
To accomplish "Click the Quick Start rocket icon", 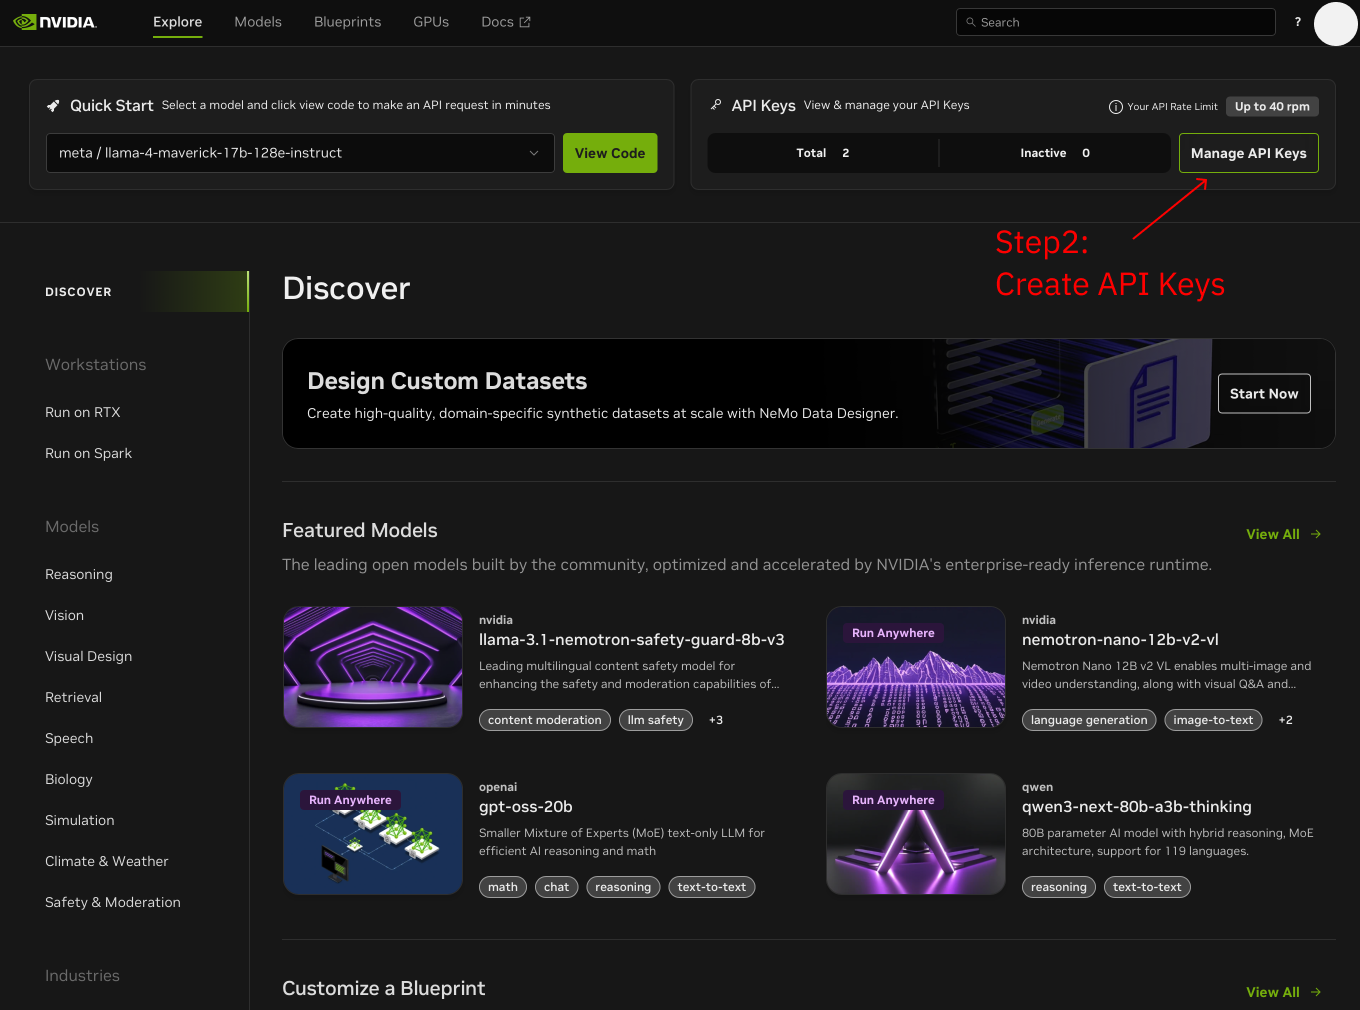I will point(54,106).
